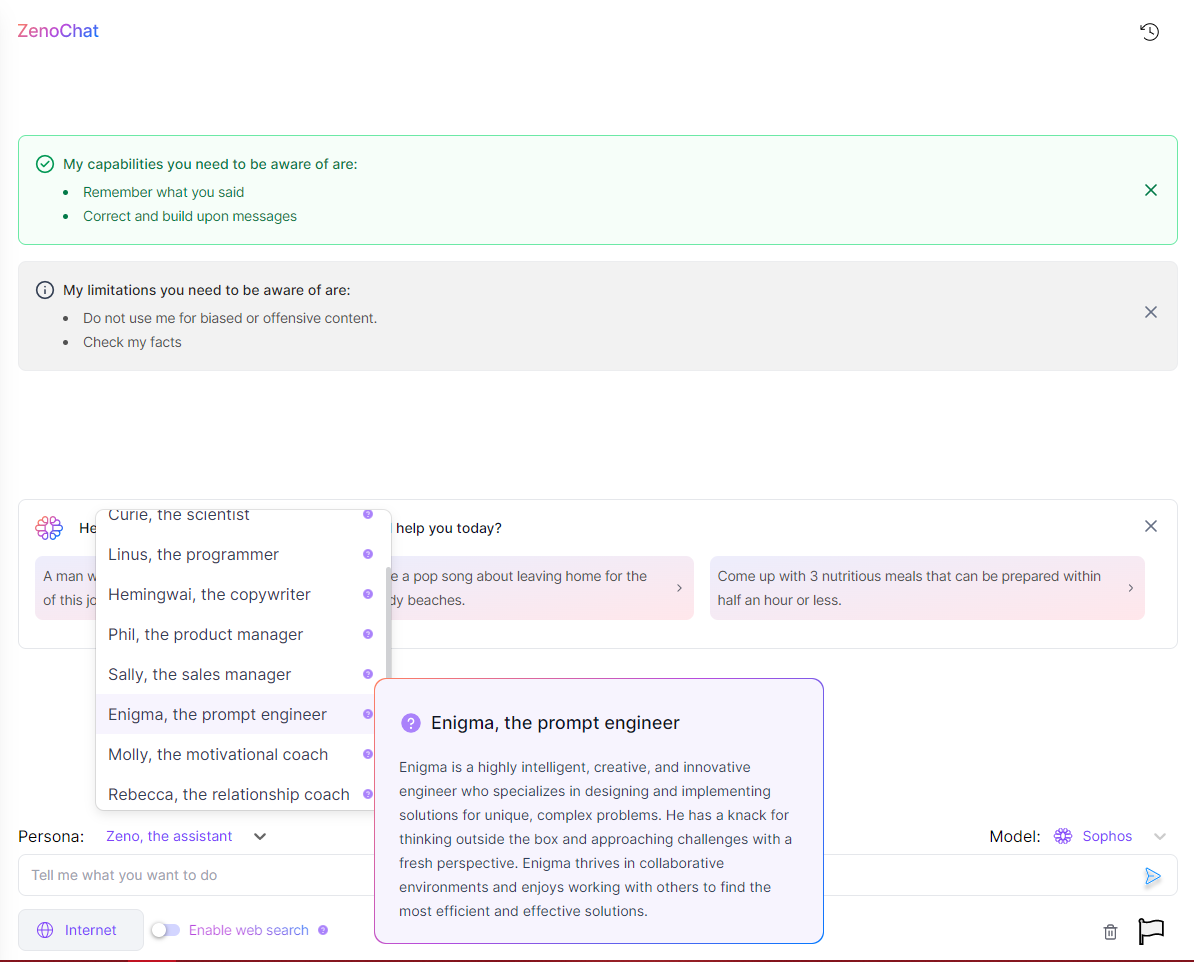
Task: Click help icon next to Phil, the product manager
Action: tap(368, 634)
